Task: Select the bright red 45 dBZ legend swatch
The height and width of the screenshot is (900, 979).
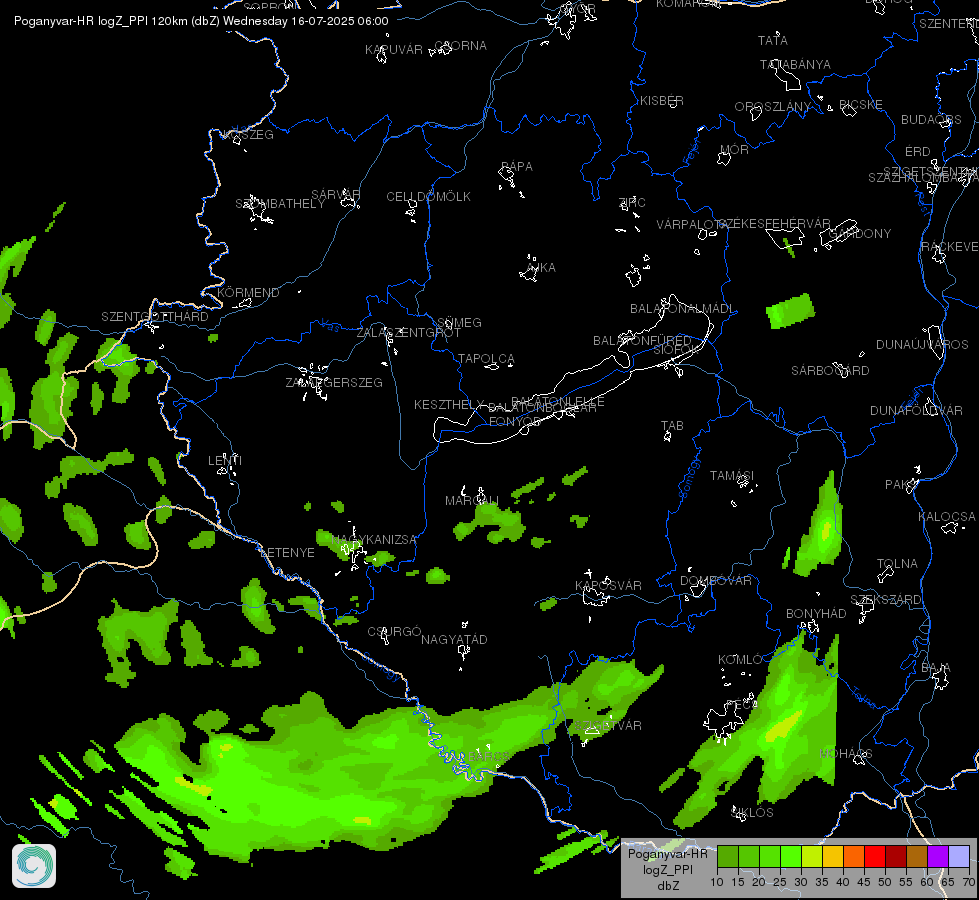Action: click(x=875, y=856)
